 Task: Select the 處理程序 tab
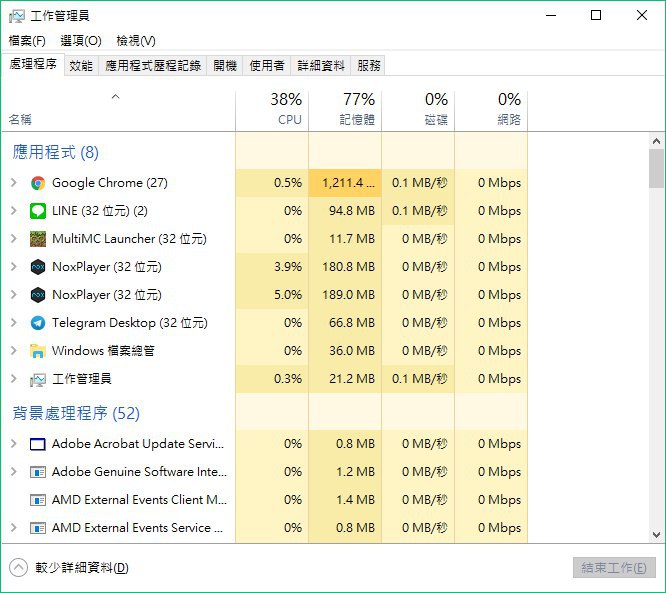33,64
